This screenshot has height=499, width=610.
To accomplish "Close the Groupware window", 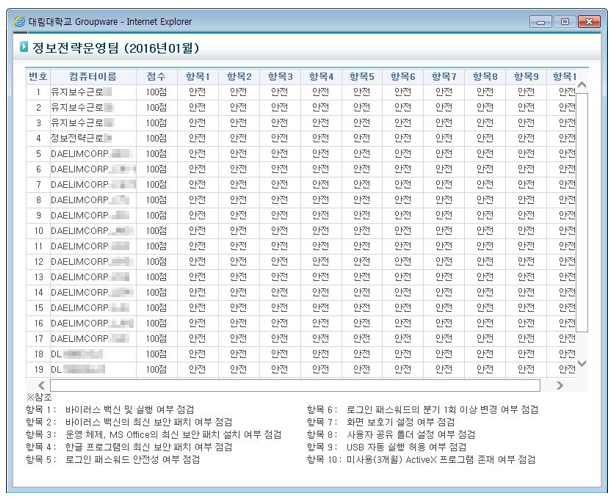I will click(589, 22).
